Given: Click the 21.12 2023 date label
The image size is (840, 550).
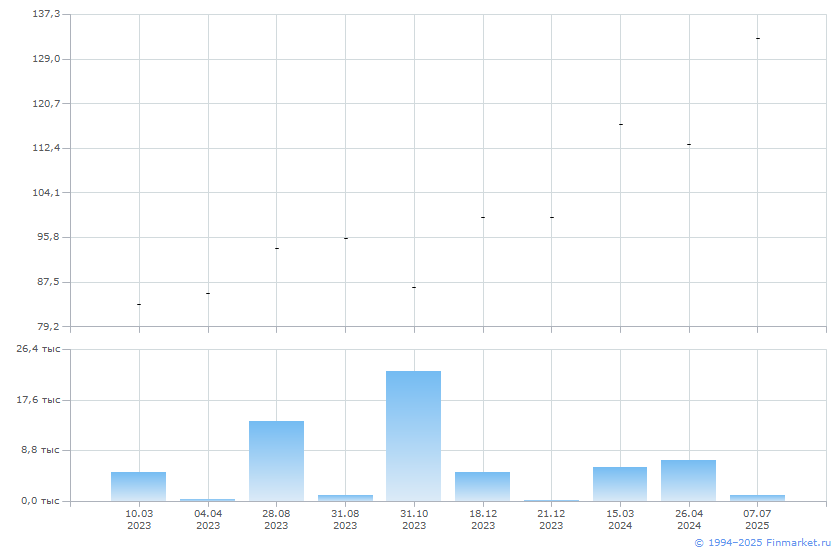Looking at the screenshot, I should (551, 519).
